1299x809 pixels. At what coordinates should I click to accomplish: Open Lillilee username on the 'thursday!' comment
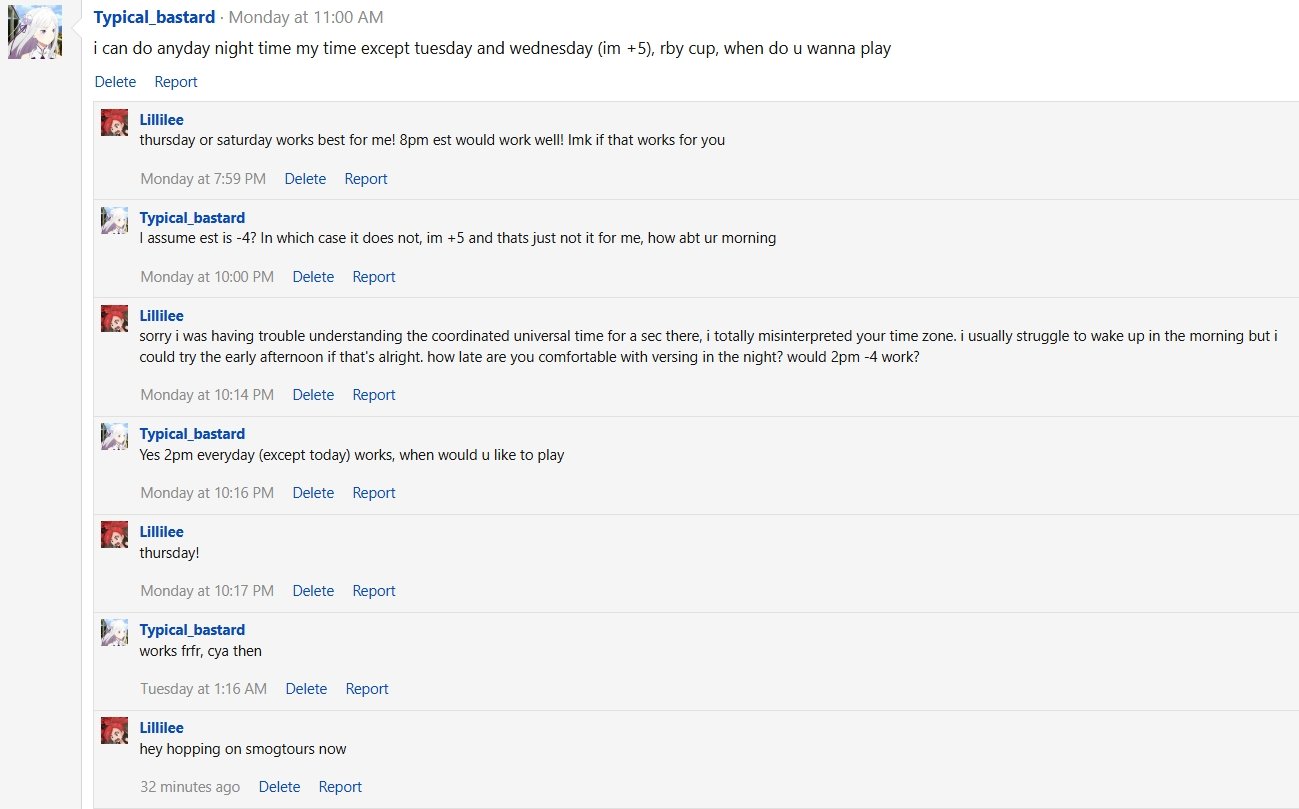click(162, 532)
